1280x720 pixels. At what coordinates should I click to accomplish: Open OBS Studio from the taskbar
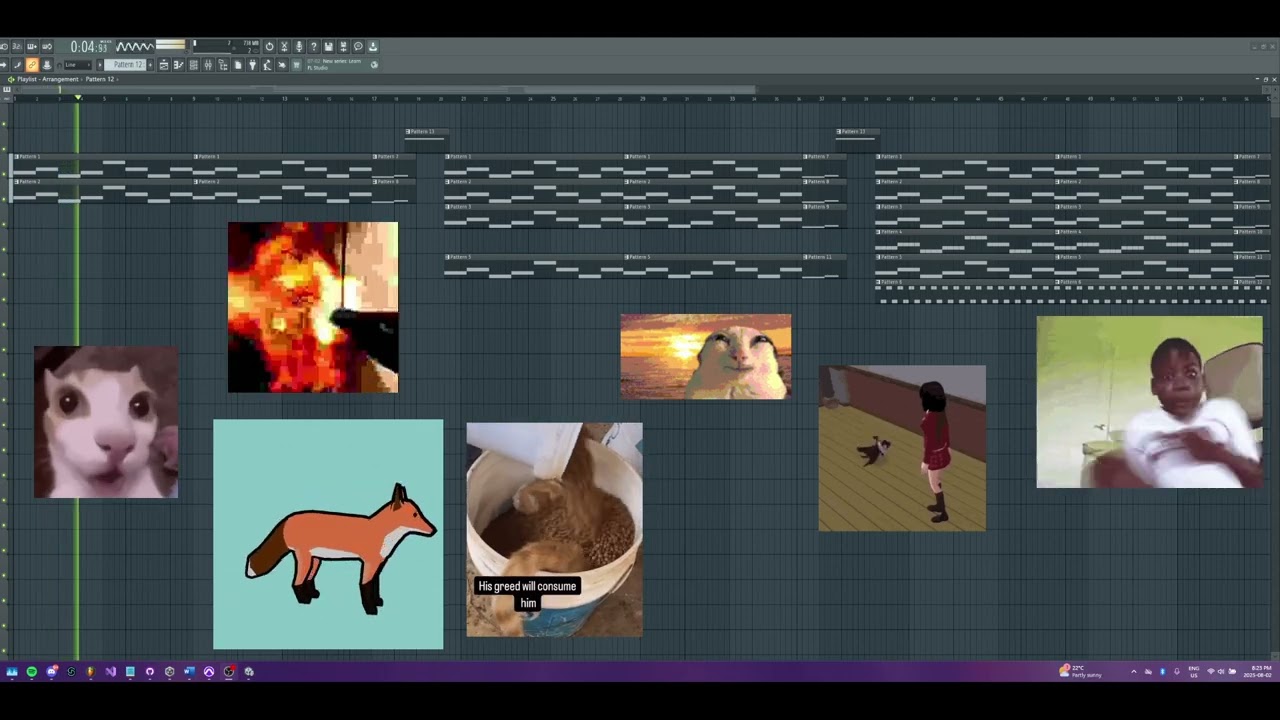tap(229, 672)
